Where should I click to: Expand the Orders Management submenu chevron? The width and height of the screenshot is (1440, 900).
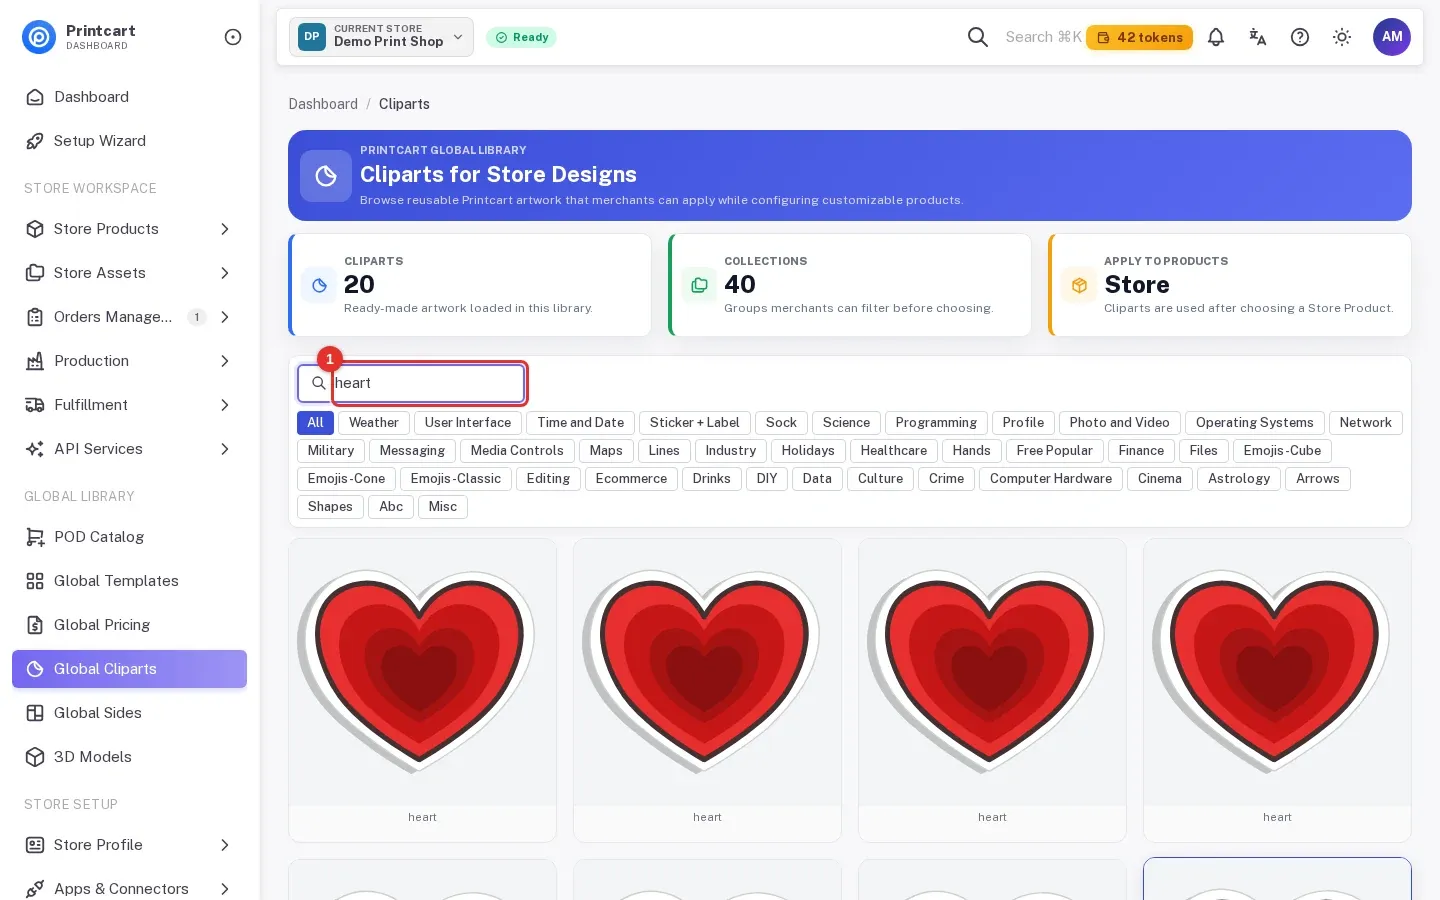(x=225, y=317)
